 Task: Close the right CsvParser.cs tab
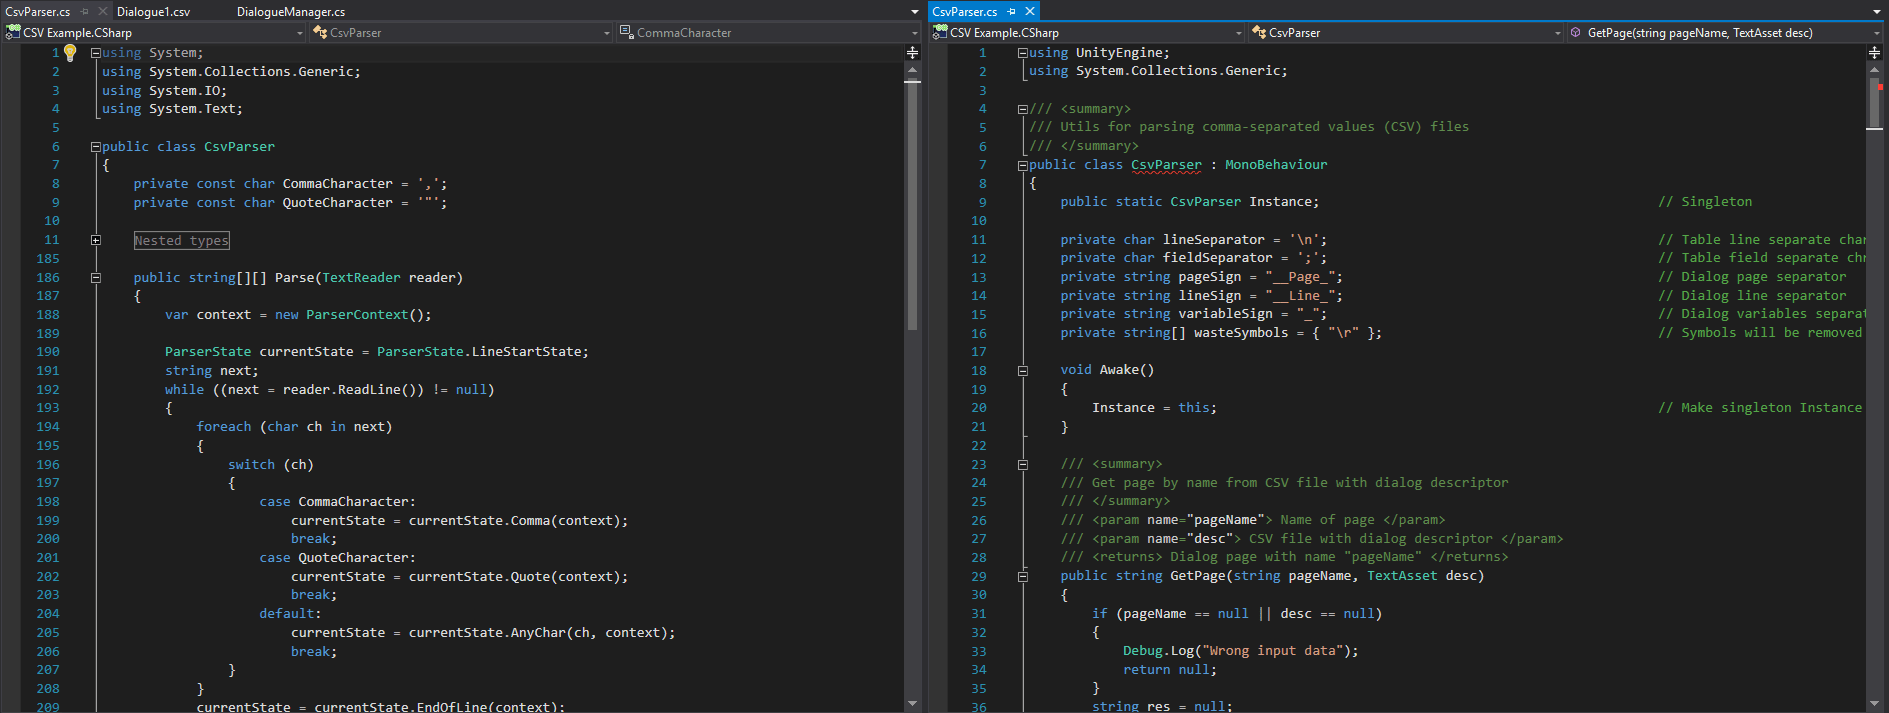[x=1029, y=12]
